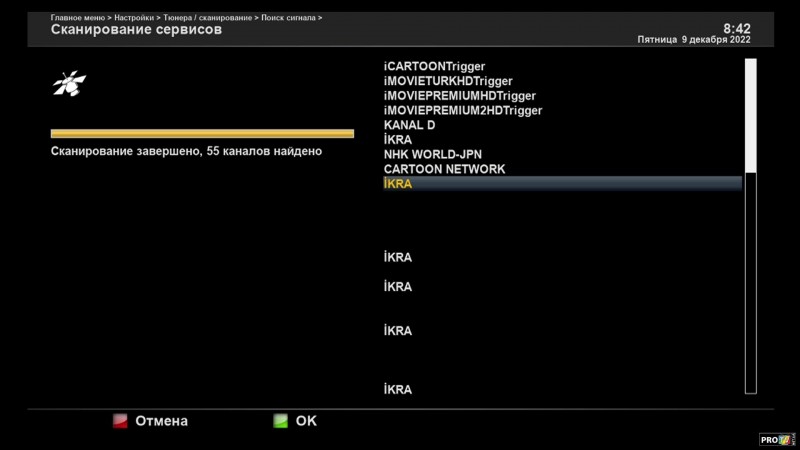
Task: Click the satellite dish icon
Action: (69, 84)
